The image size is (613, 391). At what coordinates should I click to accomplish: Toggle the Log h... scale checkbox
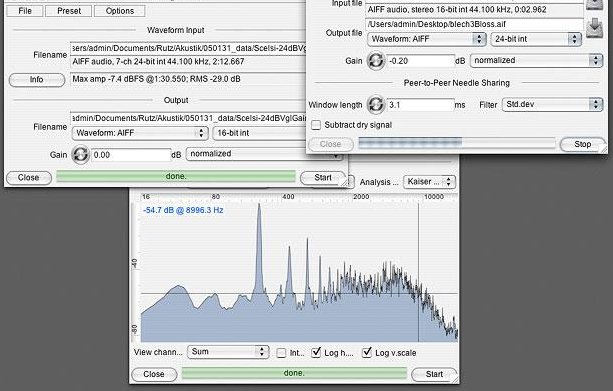pyautogui.click(x=316, y=353)
